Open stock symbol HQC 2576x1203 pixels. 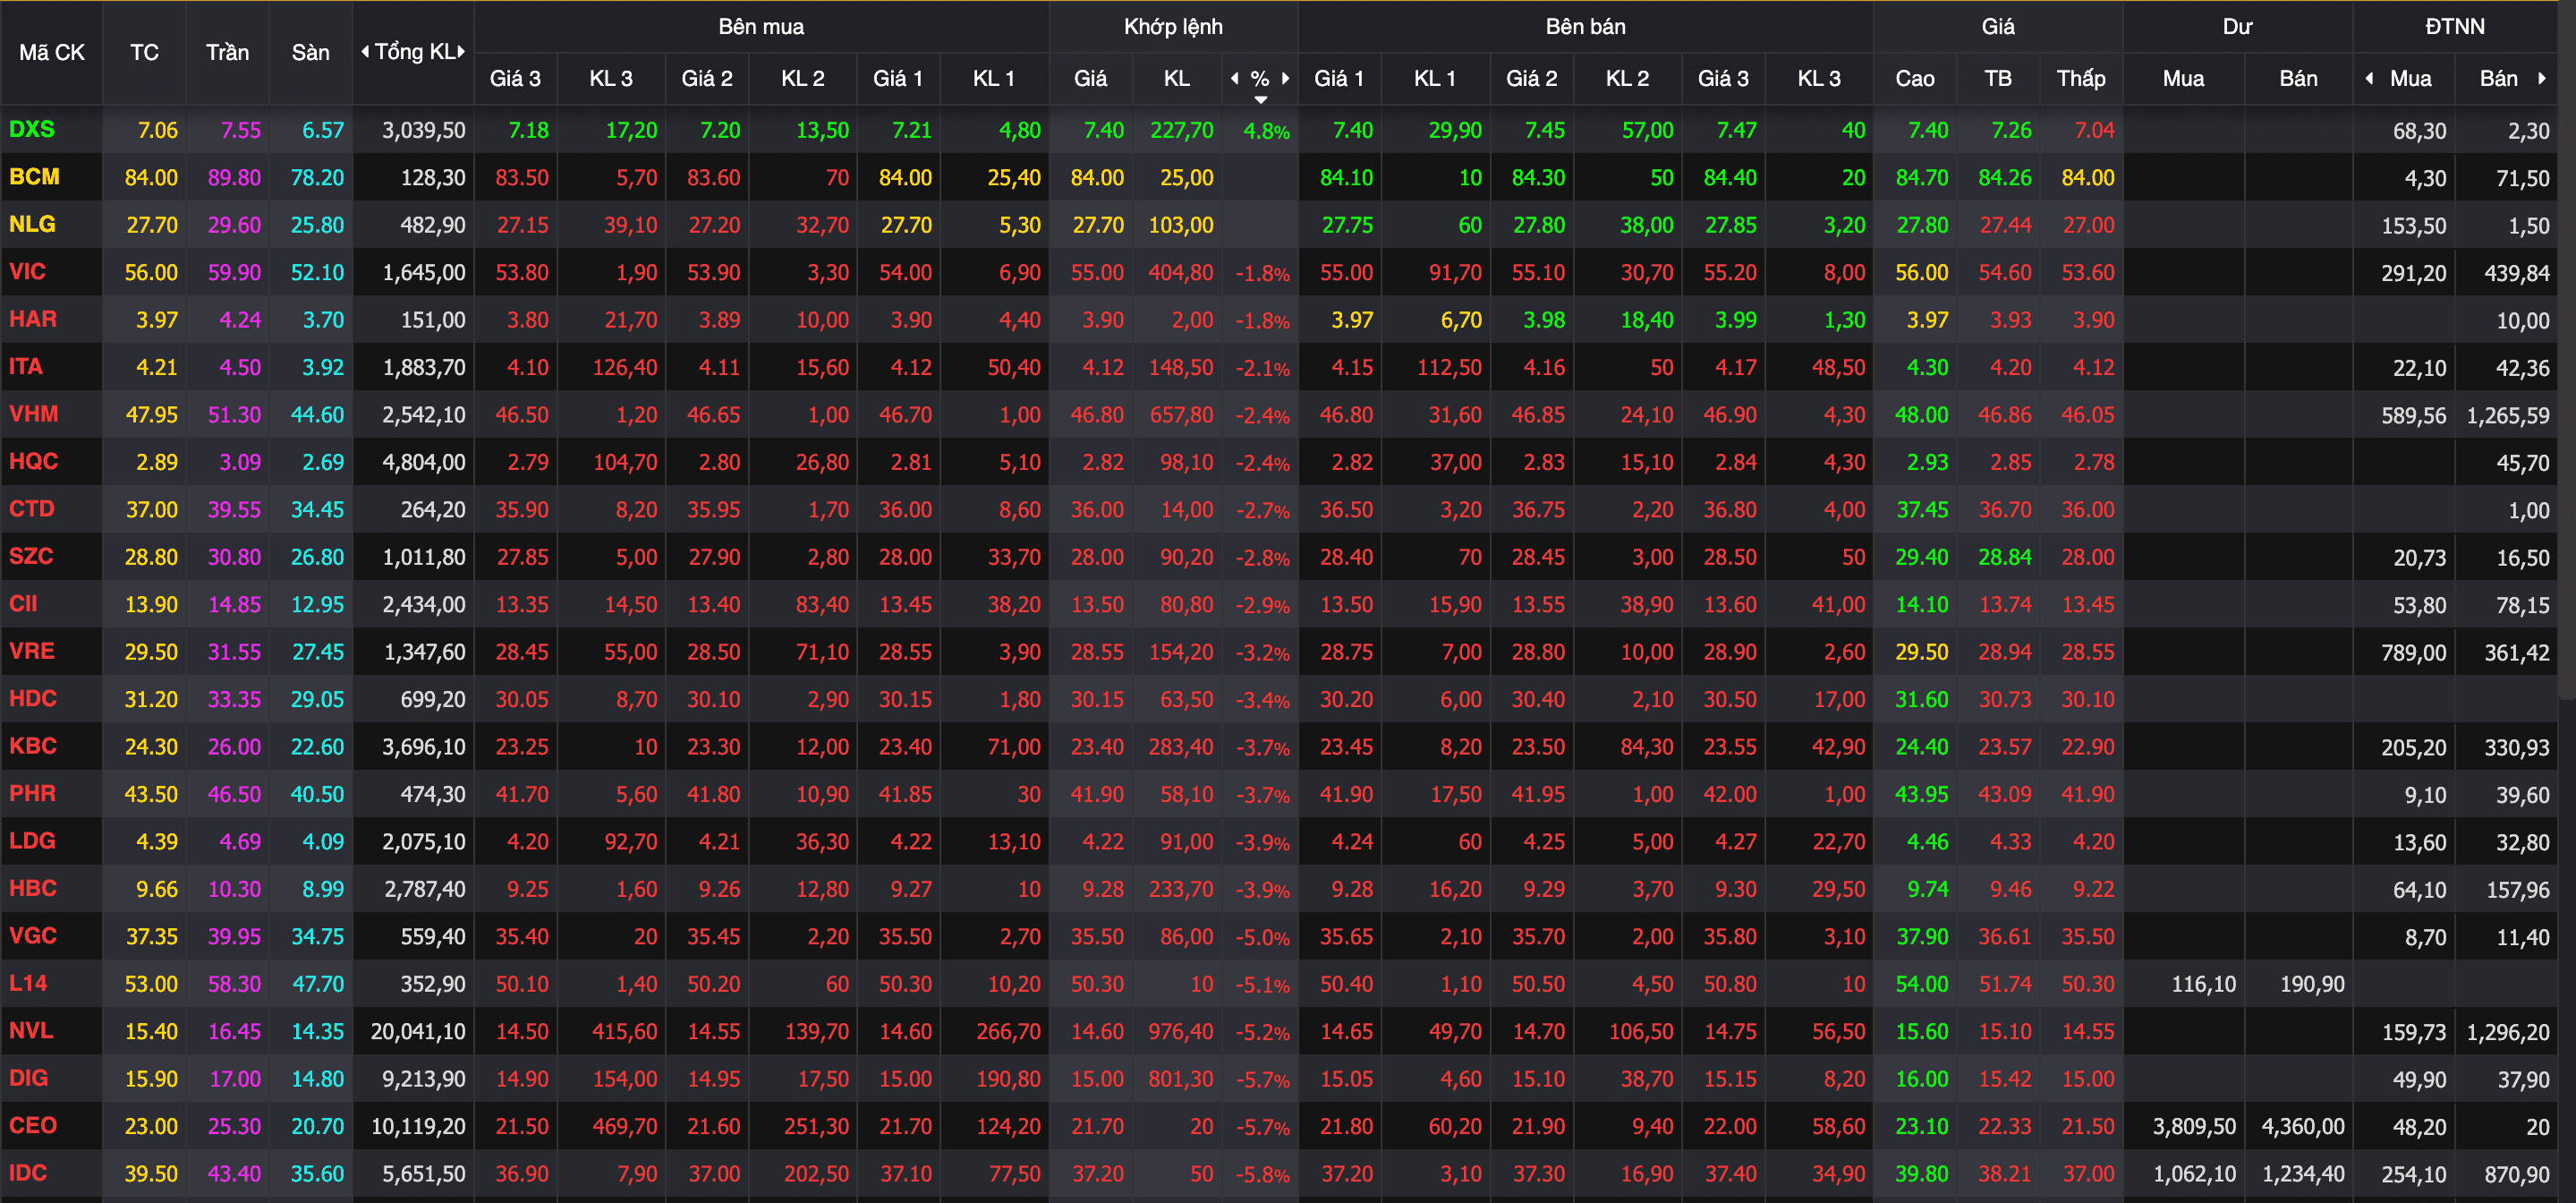[x=33, y=461]
